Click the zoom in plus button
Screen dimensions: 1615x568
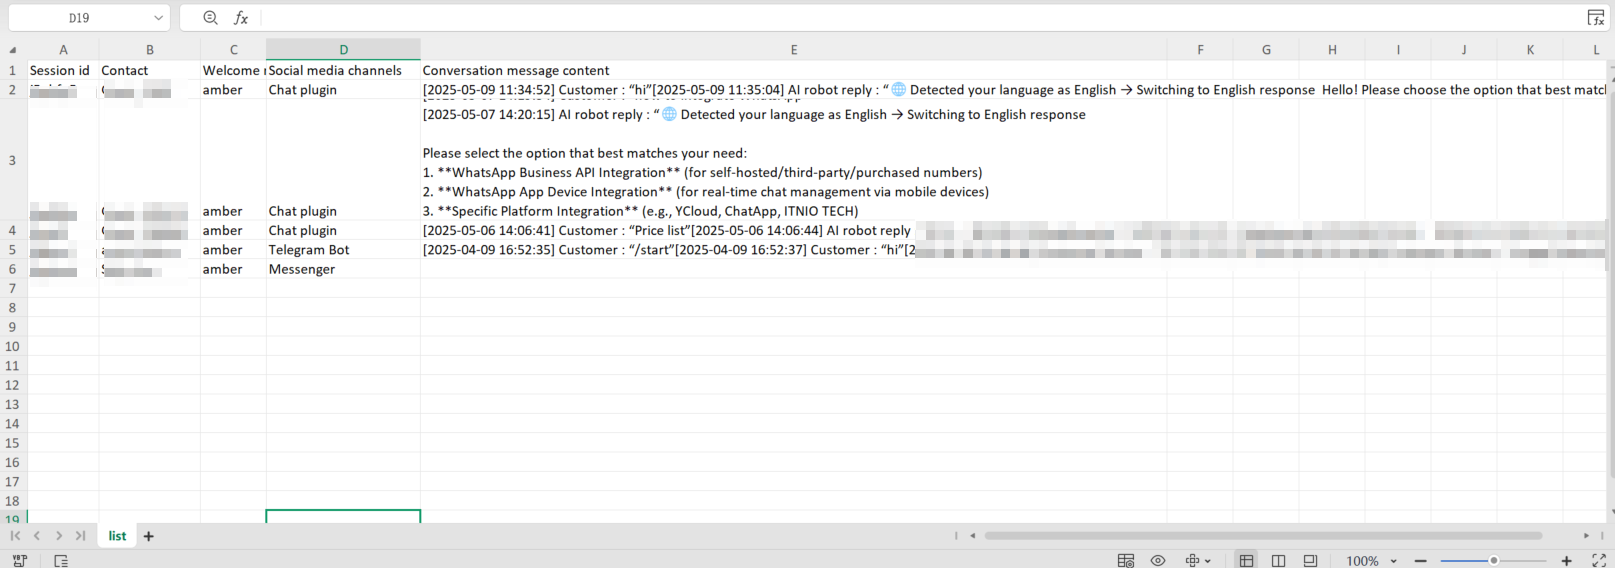pyautogui.click(x=1566, y=561)
